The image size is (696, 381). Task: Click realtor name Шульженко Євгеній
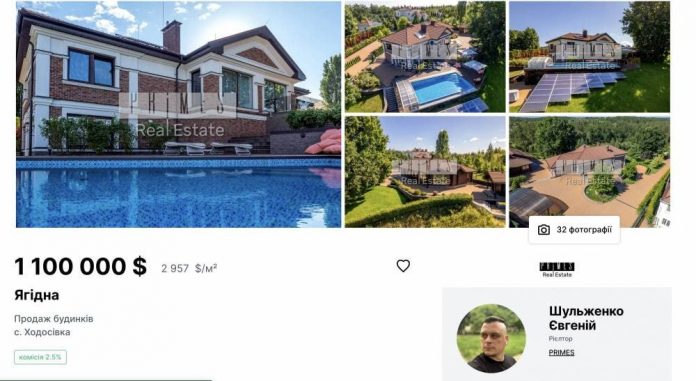pos(586,318)
